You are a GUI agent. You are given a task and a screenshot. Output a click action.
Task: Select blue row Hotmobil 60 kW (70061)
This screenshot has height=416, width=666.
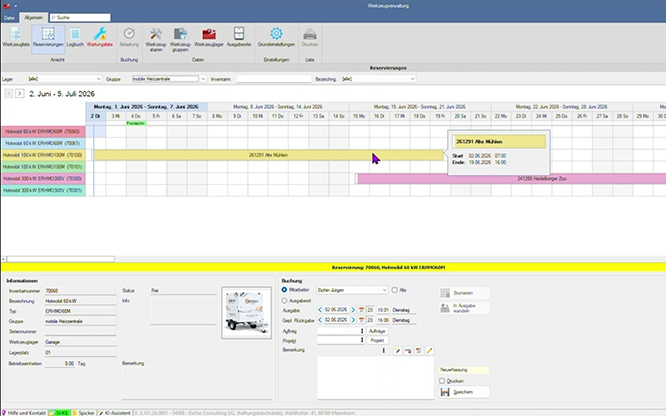(x=43, y=144)
